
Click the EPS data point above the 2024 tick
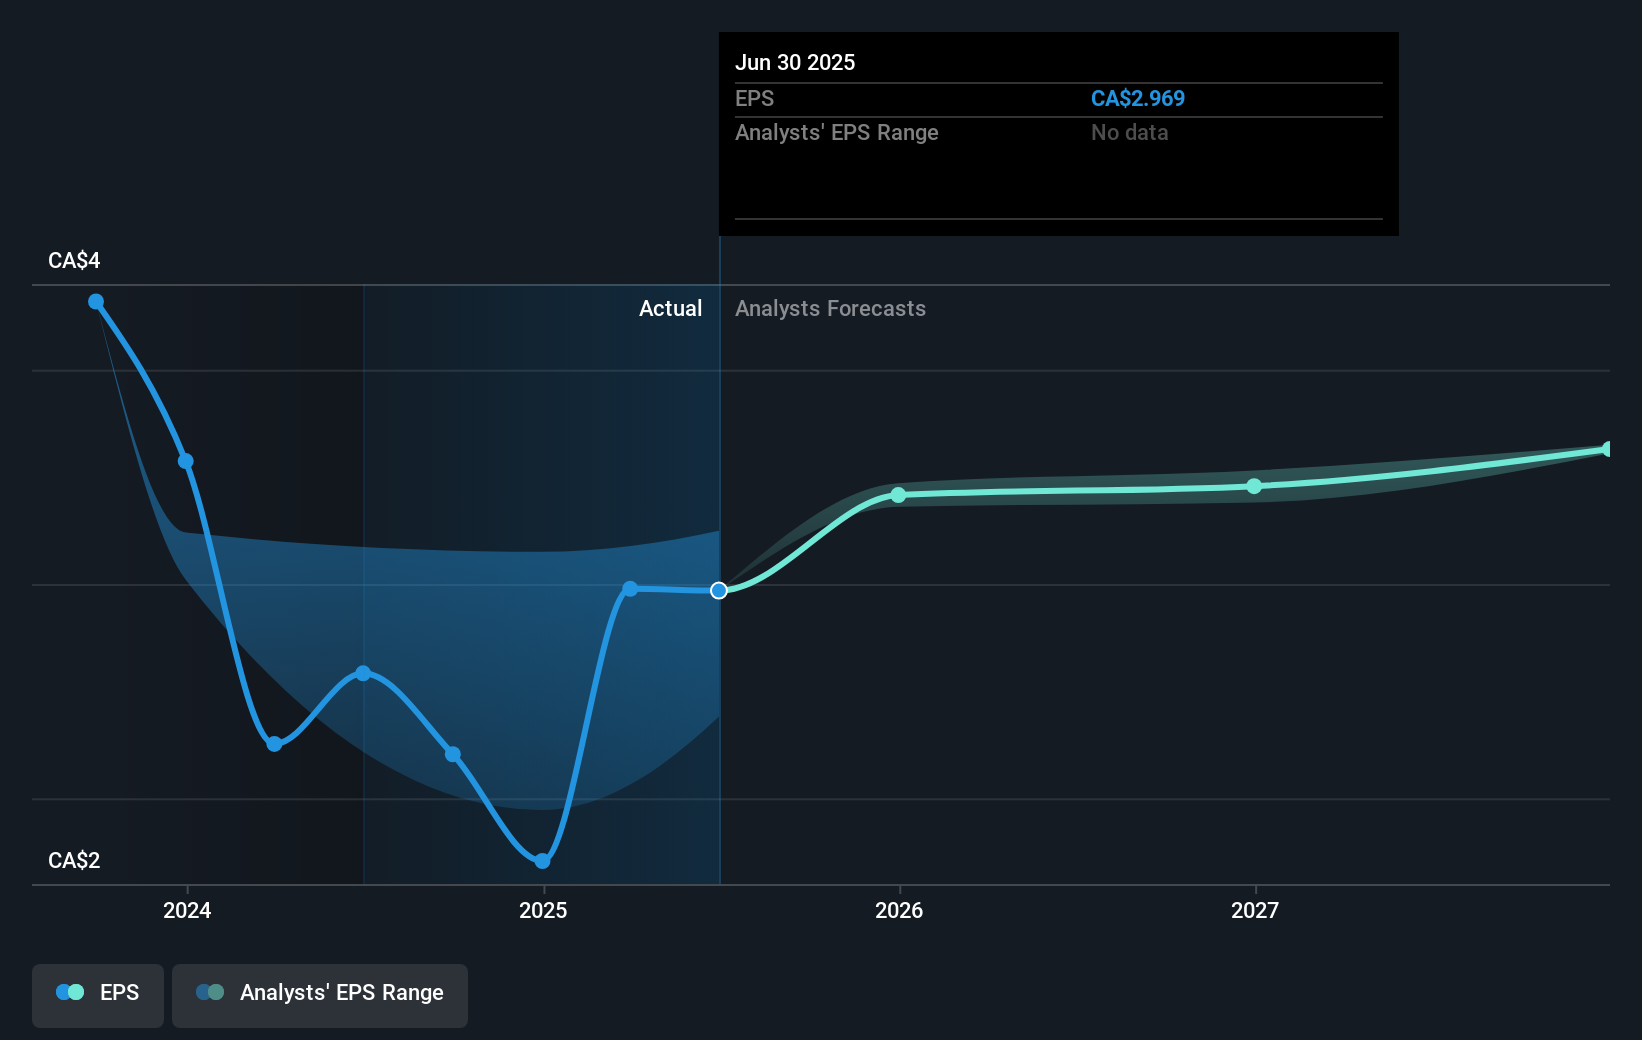(x=186, y=461)
